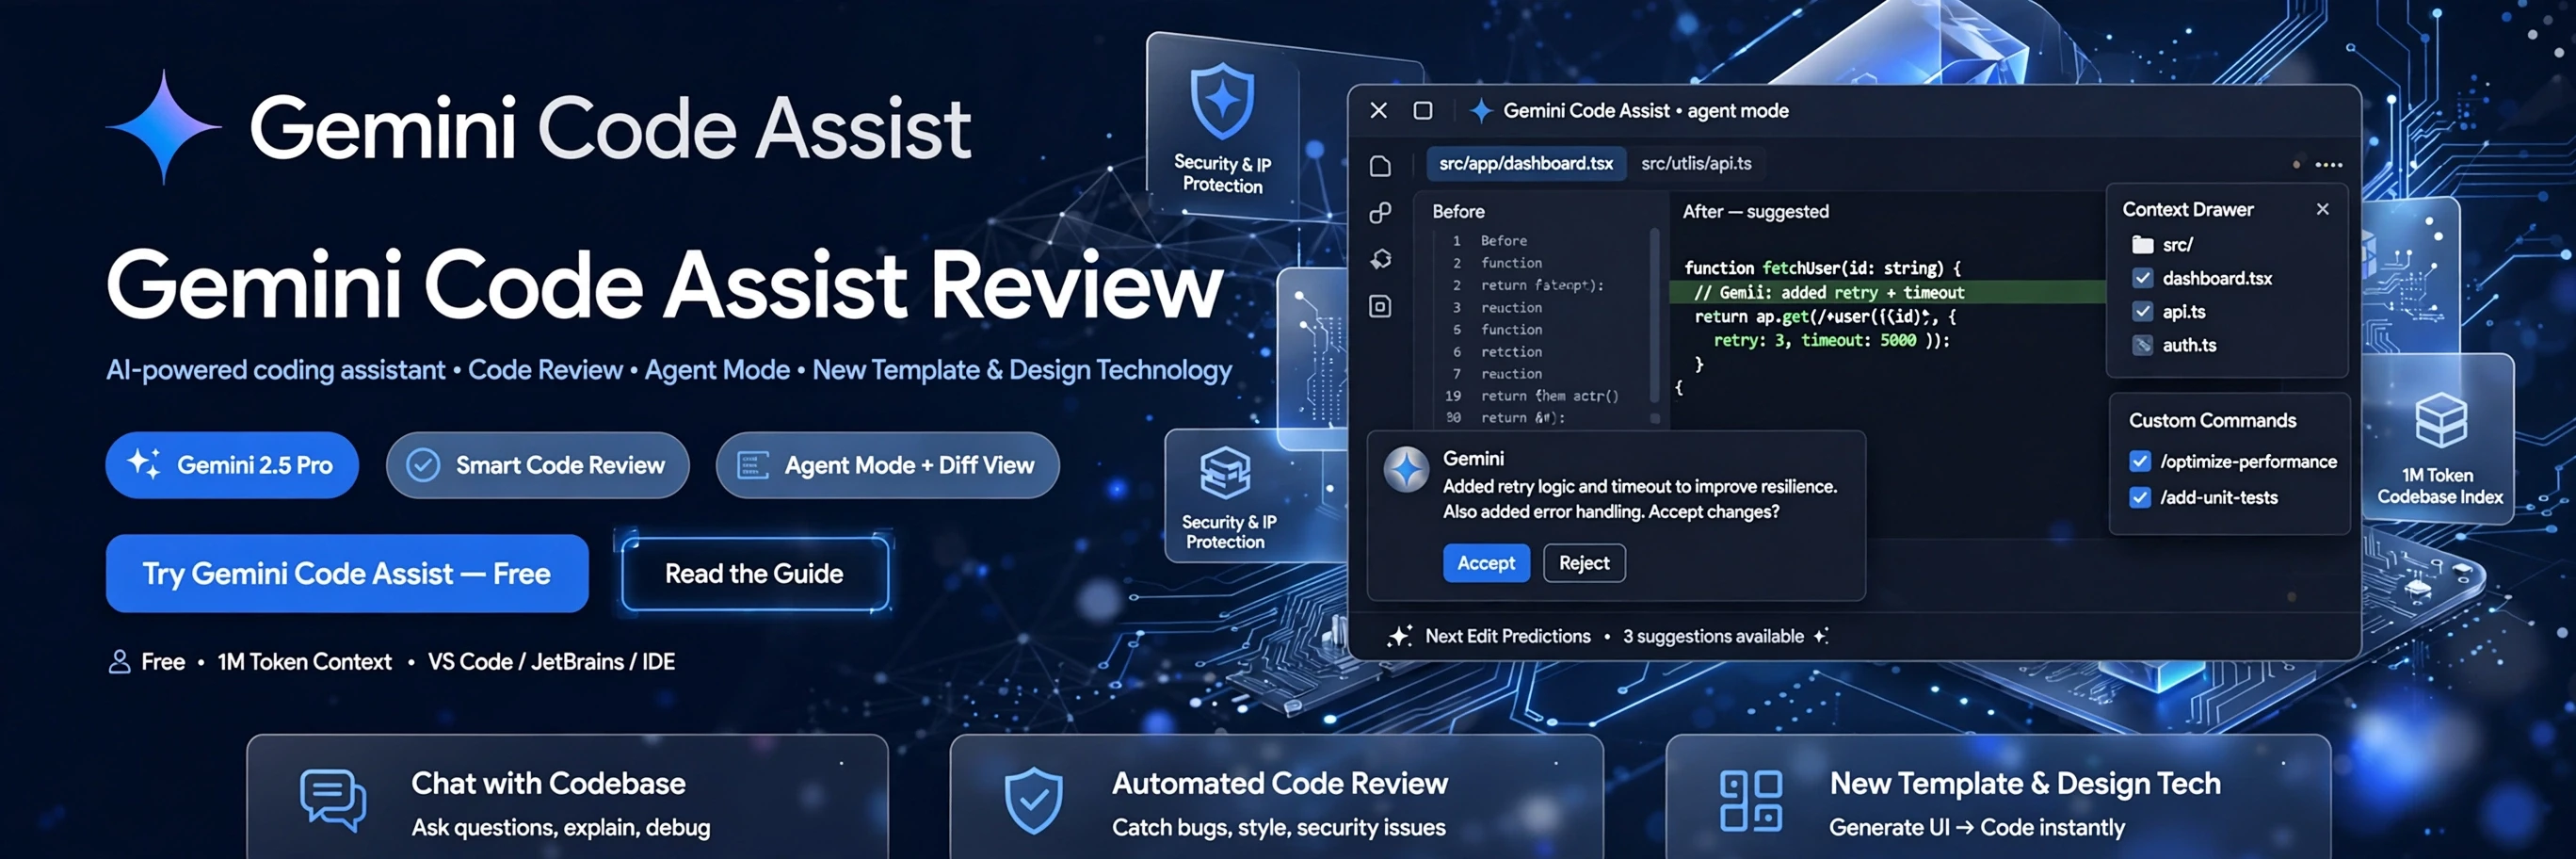The image size is (2576, 859).
Task: Accept the suggested changes
Action: pyautogui.click(x=1486, y=563)
